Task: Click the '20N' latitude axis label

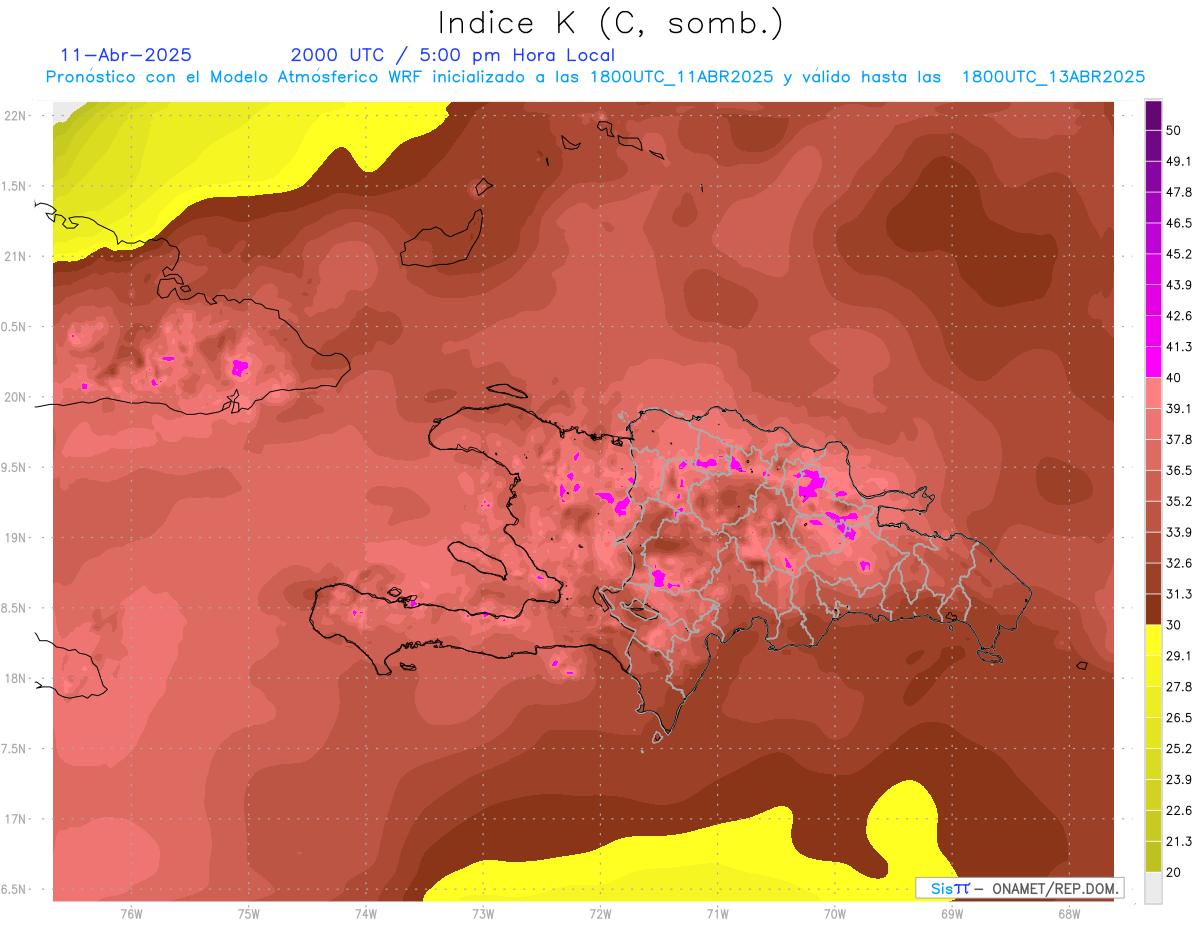Action: coord(16,397)
